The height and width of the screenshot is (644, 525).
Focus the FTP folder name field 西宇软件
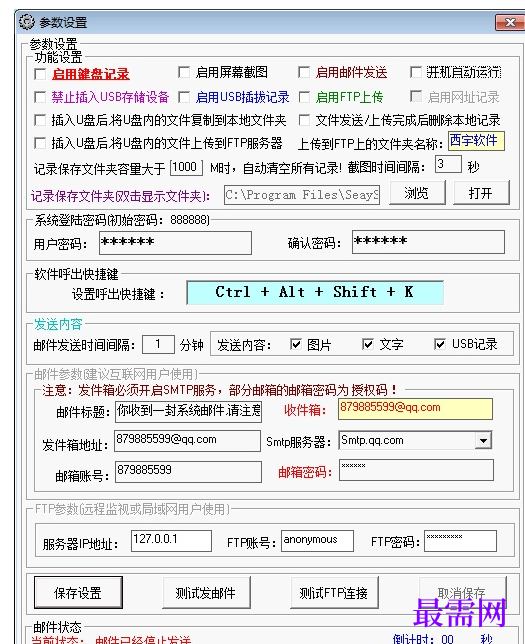coord(476,141)
